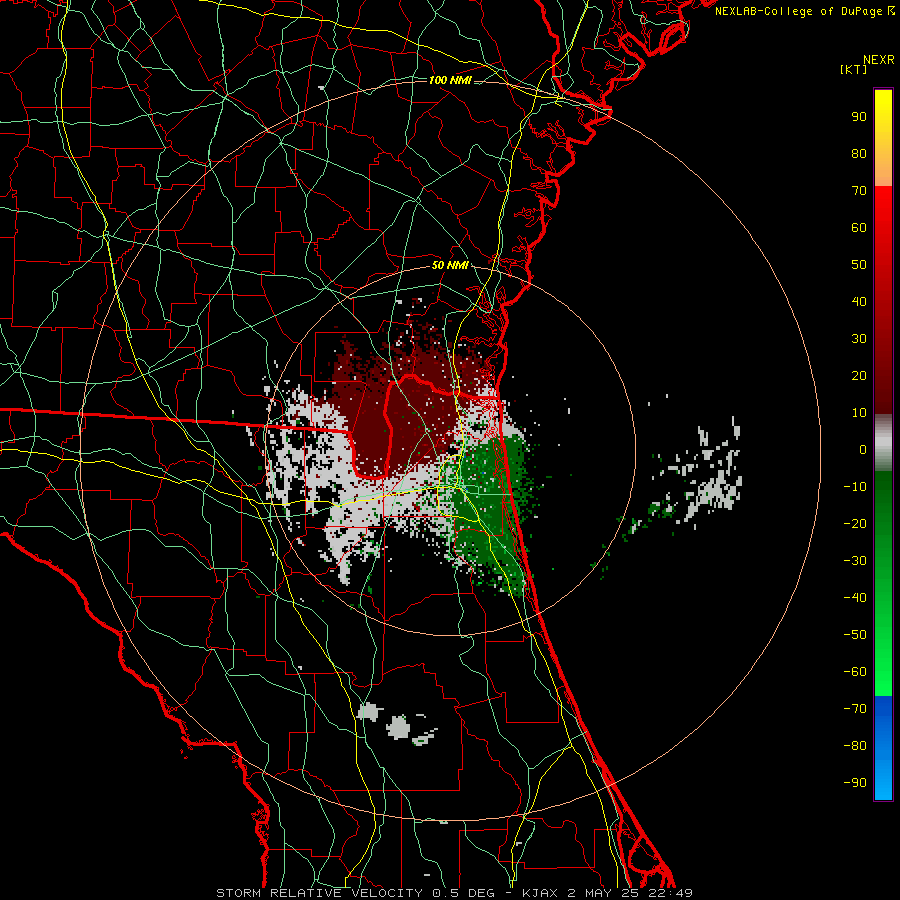Viewport: 900px width, 900px height.
Task: Click the -70 value on velocity scale
Action: pos(855,709)
